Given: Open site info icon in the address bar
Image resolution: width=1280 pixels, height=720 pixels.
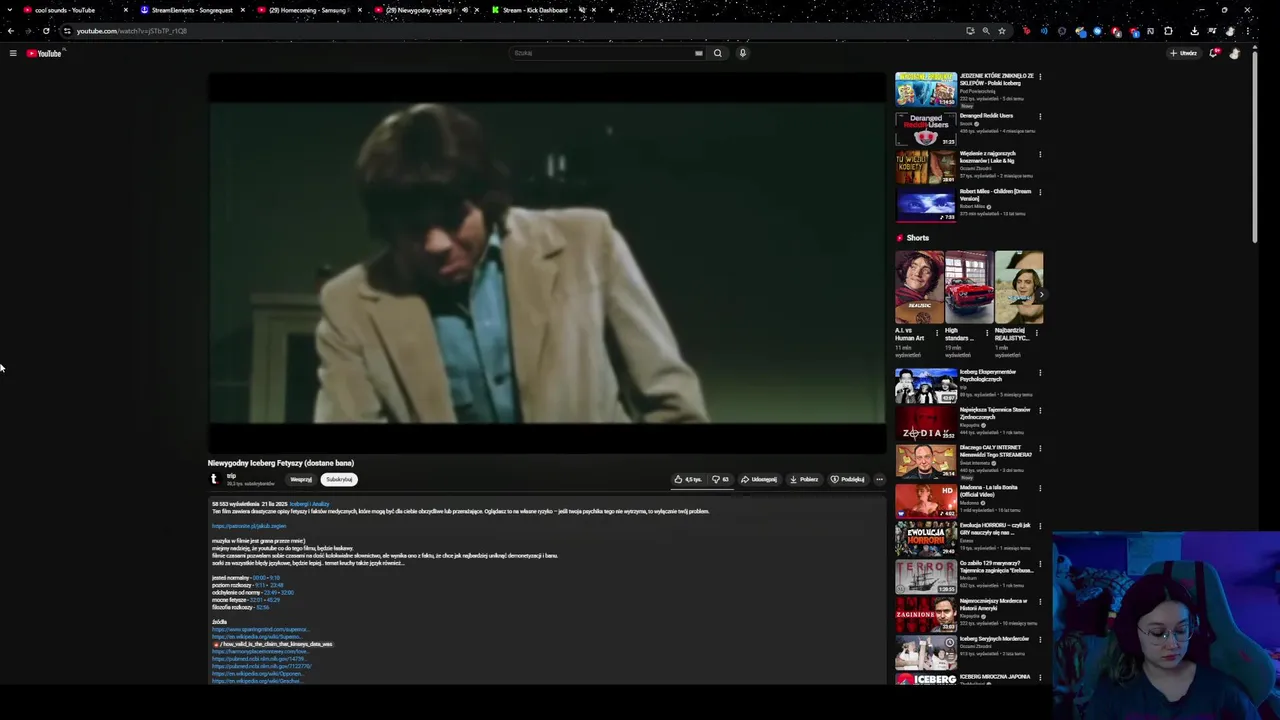Looking at the screenshot, I should point(67,31).
